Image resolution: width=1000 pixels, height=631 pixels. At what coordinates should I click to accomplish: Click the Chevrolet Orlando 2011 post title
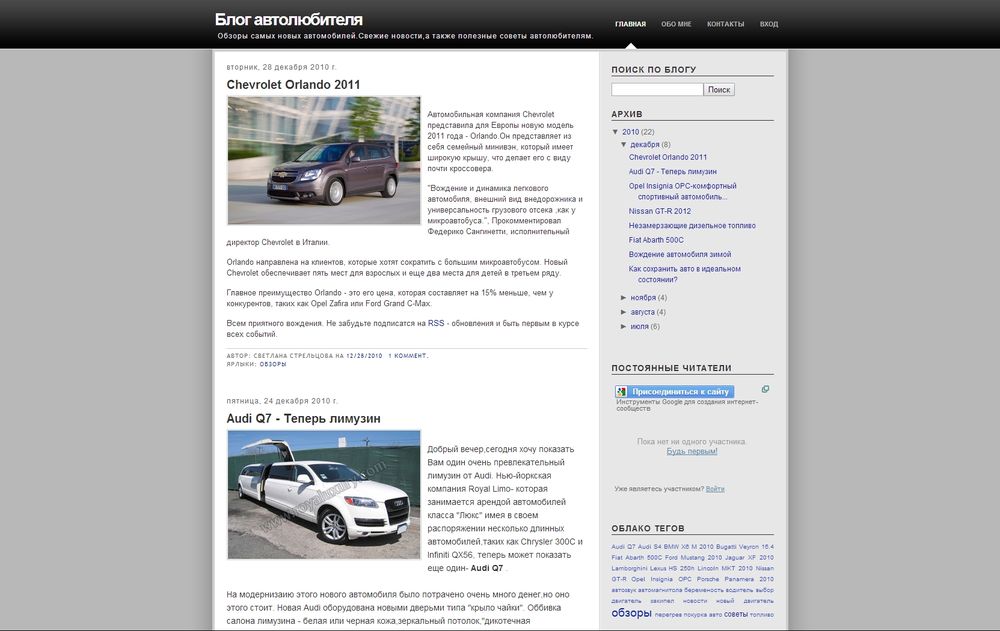[x=293, y=85]
